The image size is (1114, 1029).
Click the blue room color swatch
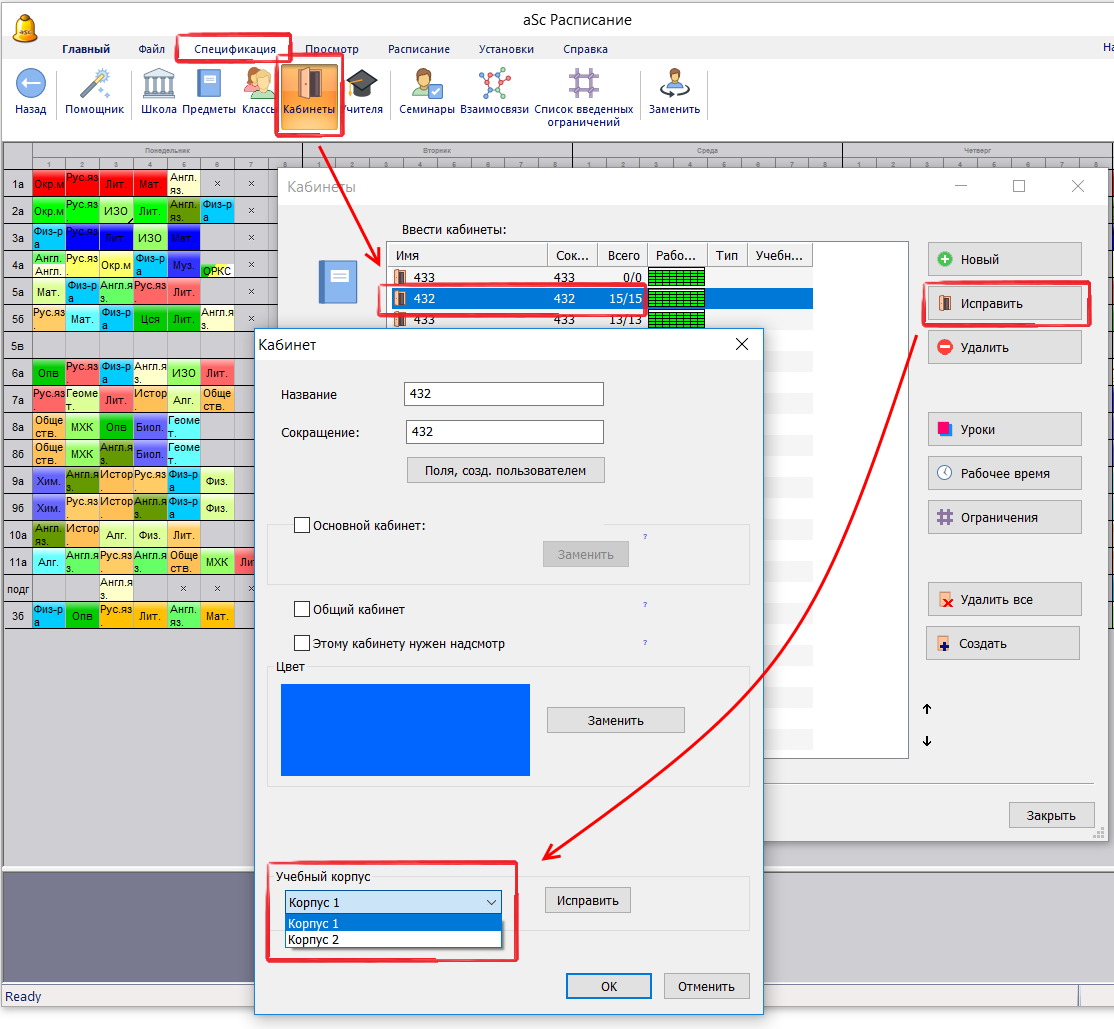(x=405, y=730)
